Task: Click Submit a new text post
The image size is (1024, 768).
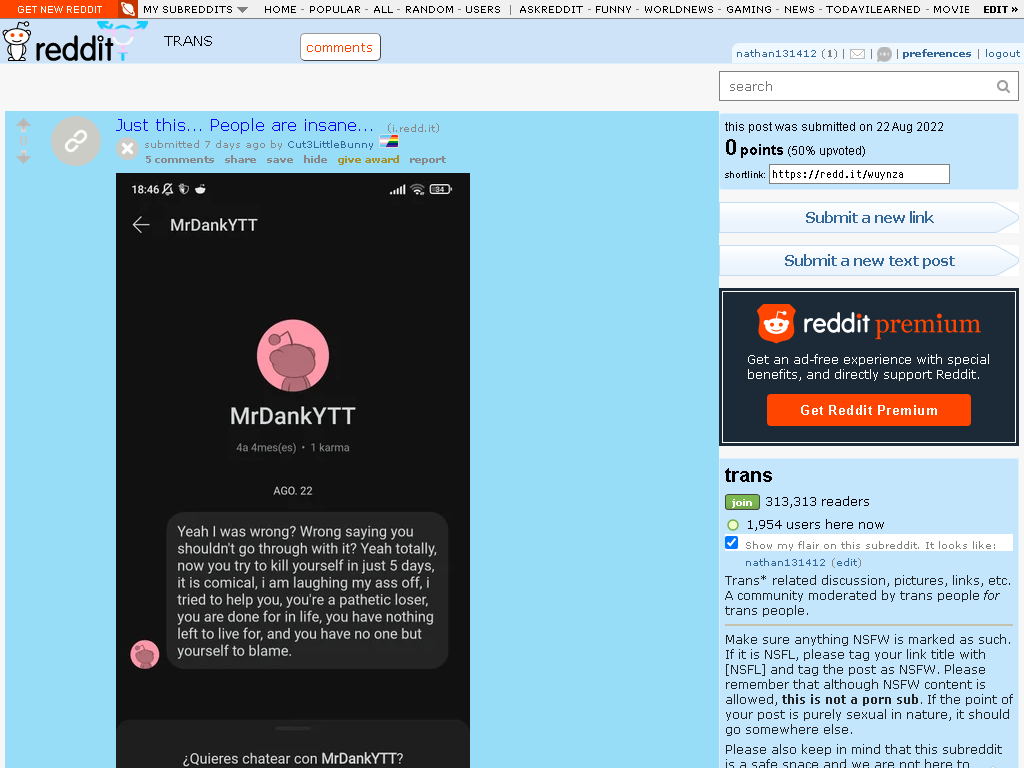Action: tap(869, 261)
